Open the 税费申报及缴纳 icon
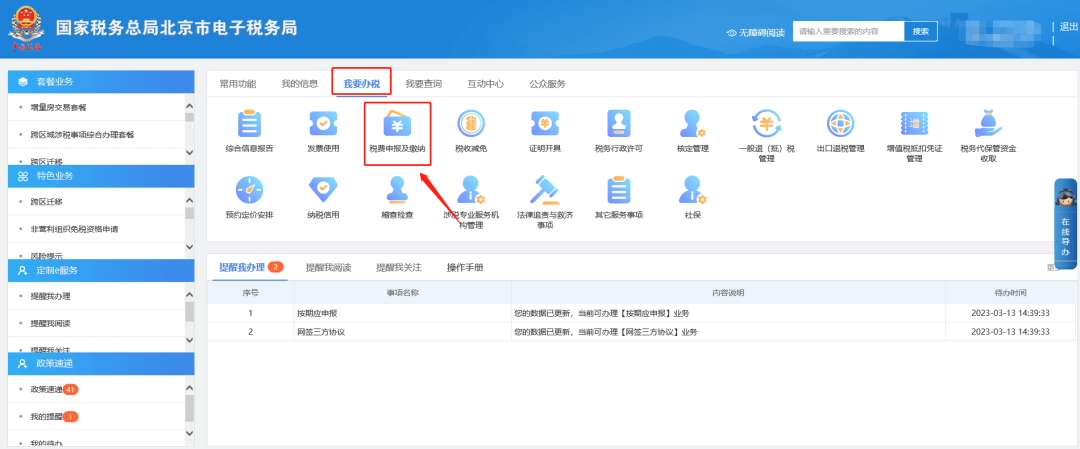This screenshot has height=449, width=1080. coord(397,125)
